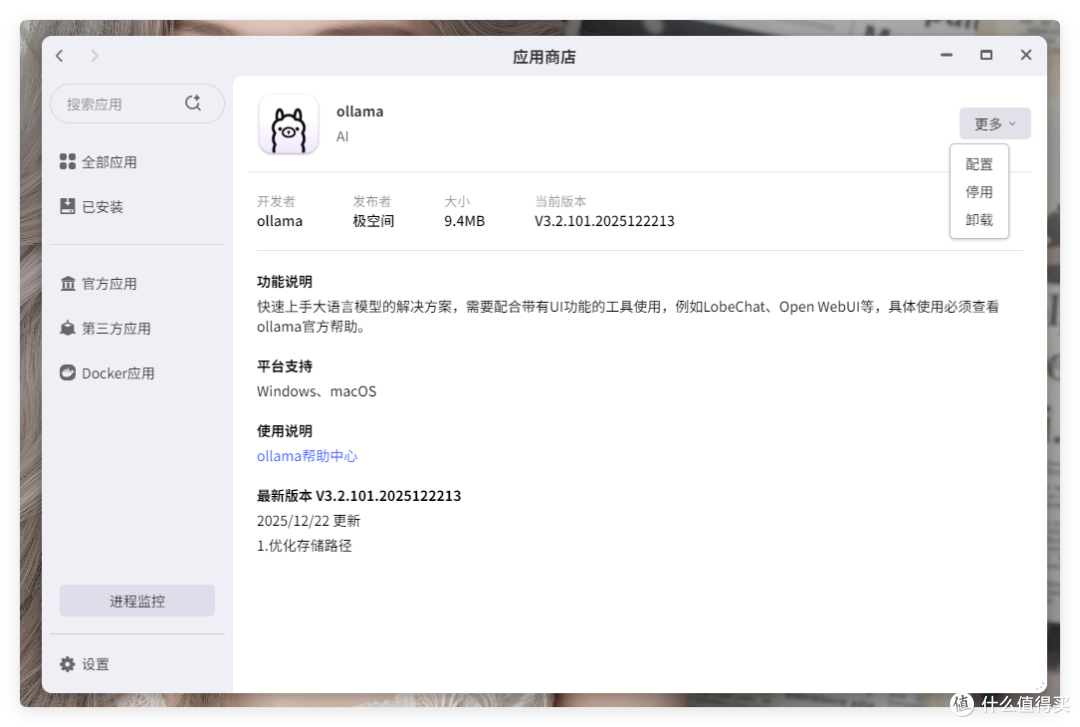The width and height of the screenshot is (1080, 727).
Task: Expand the 更多 dropdown button
Action: [995, 123]
